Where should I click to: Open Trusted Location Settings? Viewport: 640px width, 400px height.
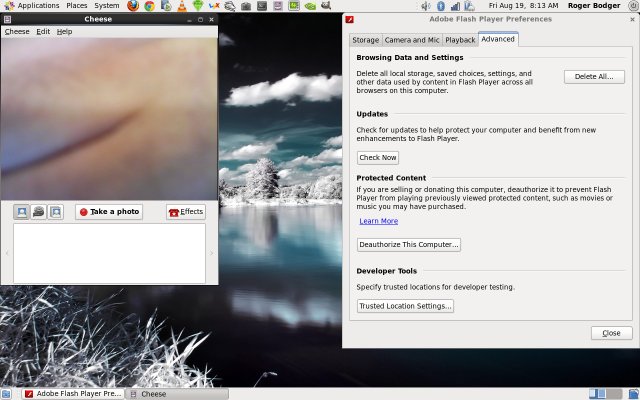[405, 306]
